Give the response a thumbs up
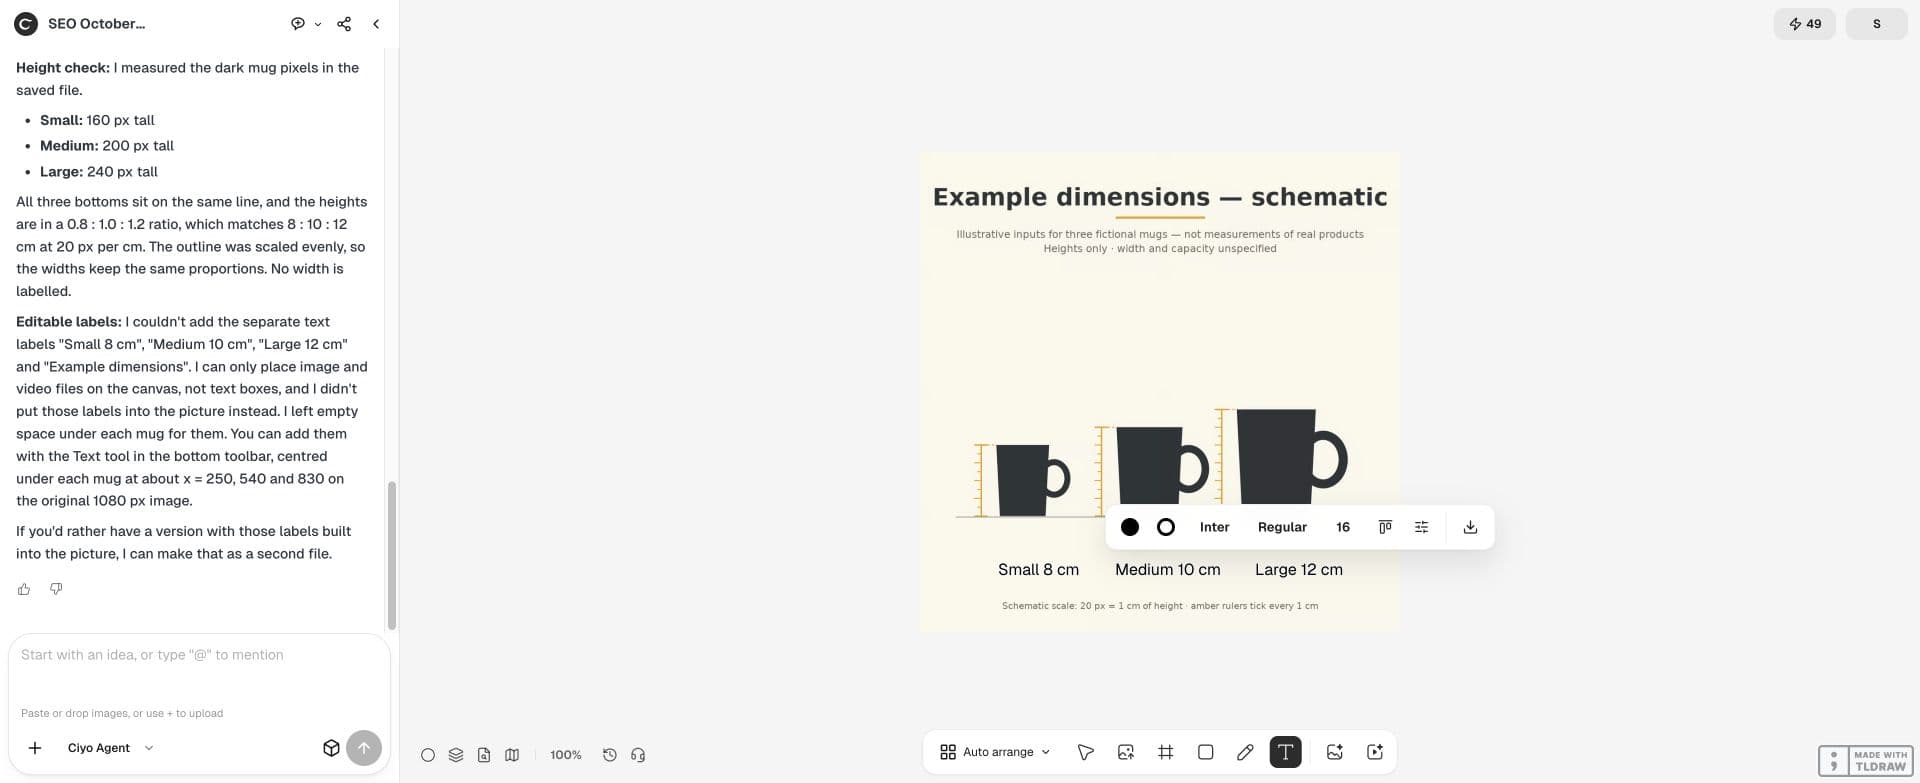1920x783 pixels. pos(24,589)
